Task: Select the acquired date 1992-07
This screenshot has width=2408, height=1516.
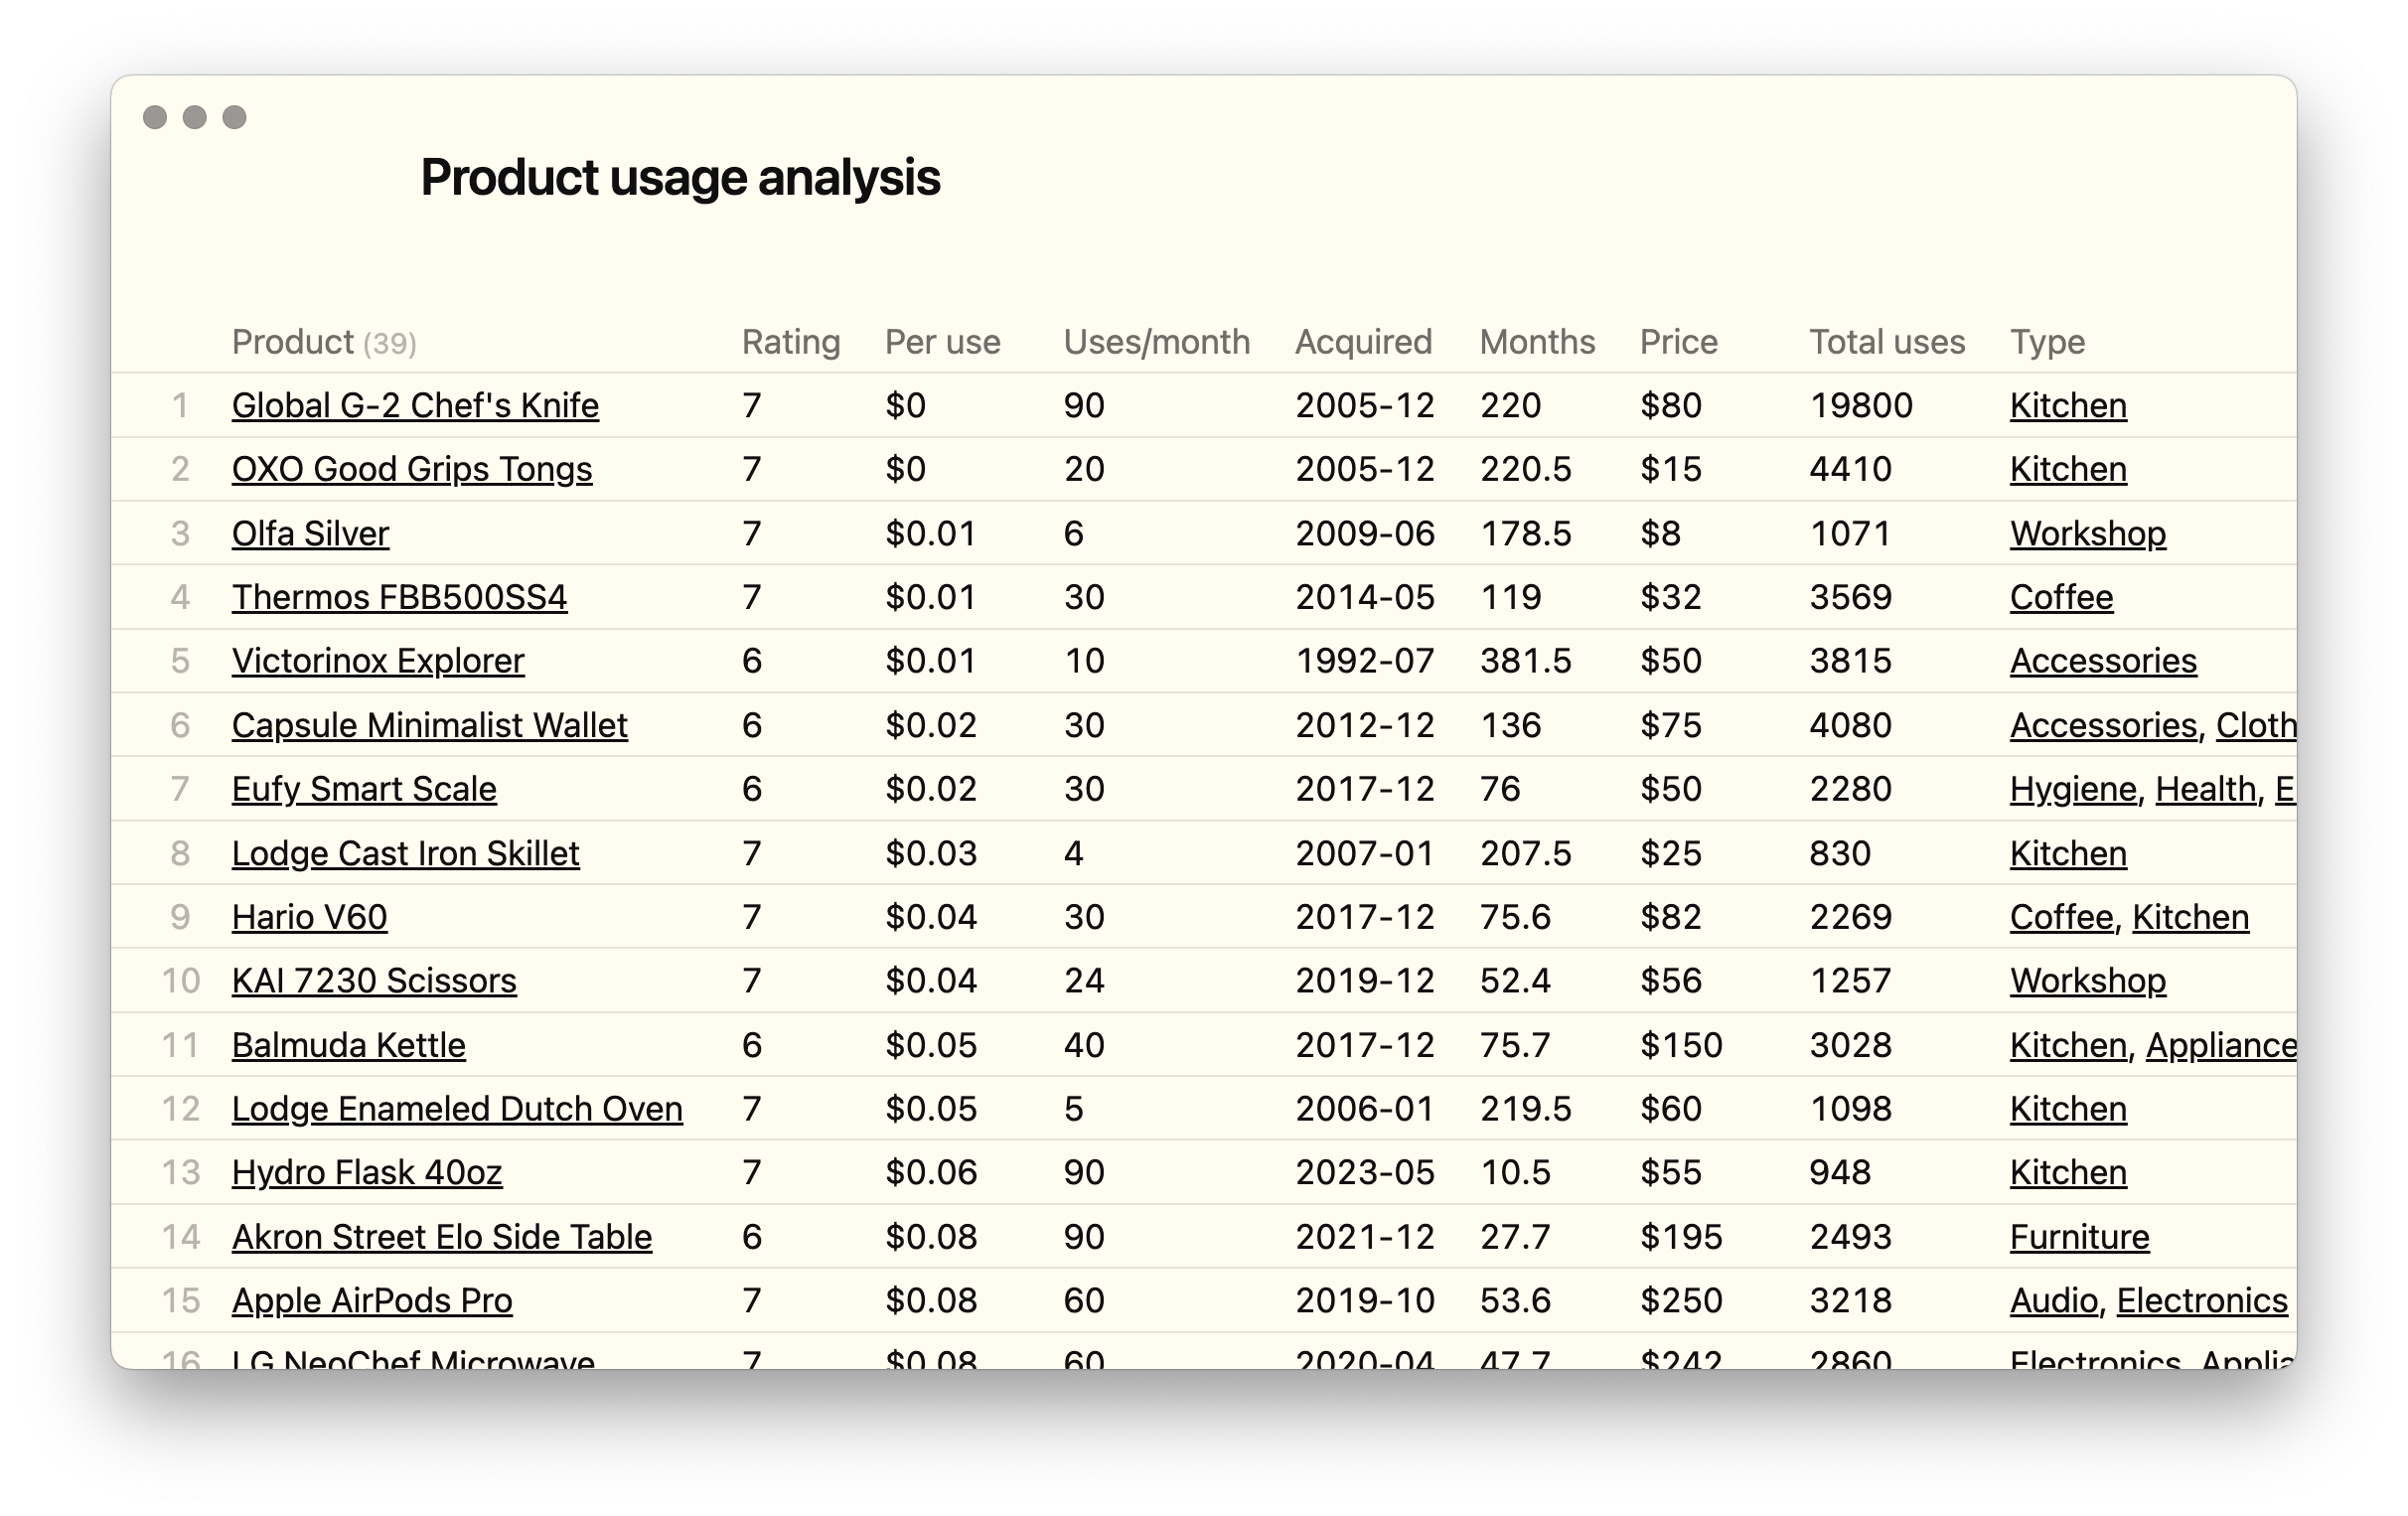Action: [x=1365, y=661]
